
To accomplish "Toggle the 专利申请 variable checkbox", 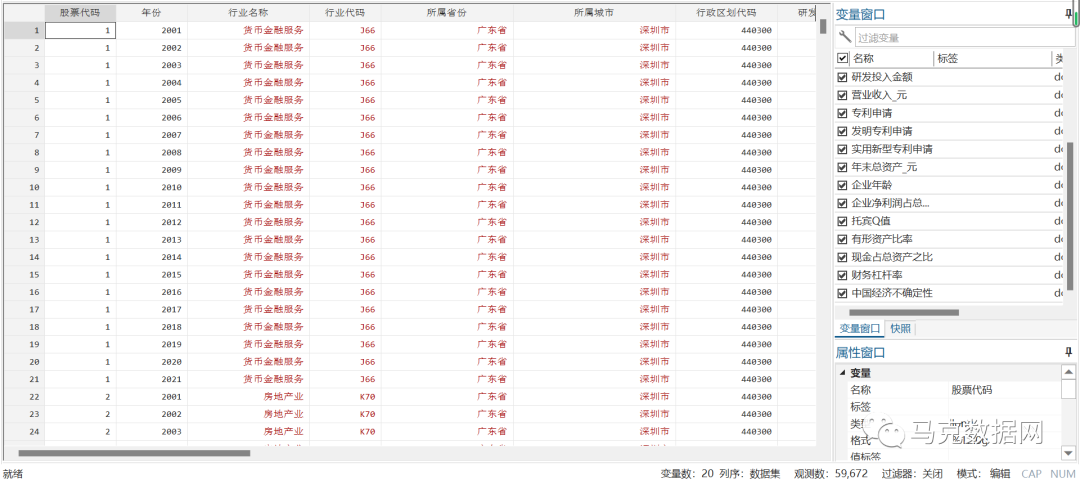I will [842, 113].
